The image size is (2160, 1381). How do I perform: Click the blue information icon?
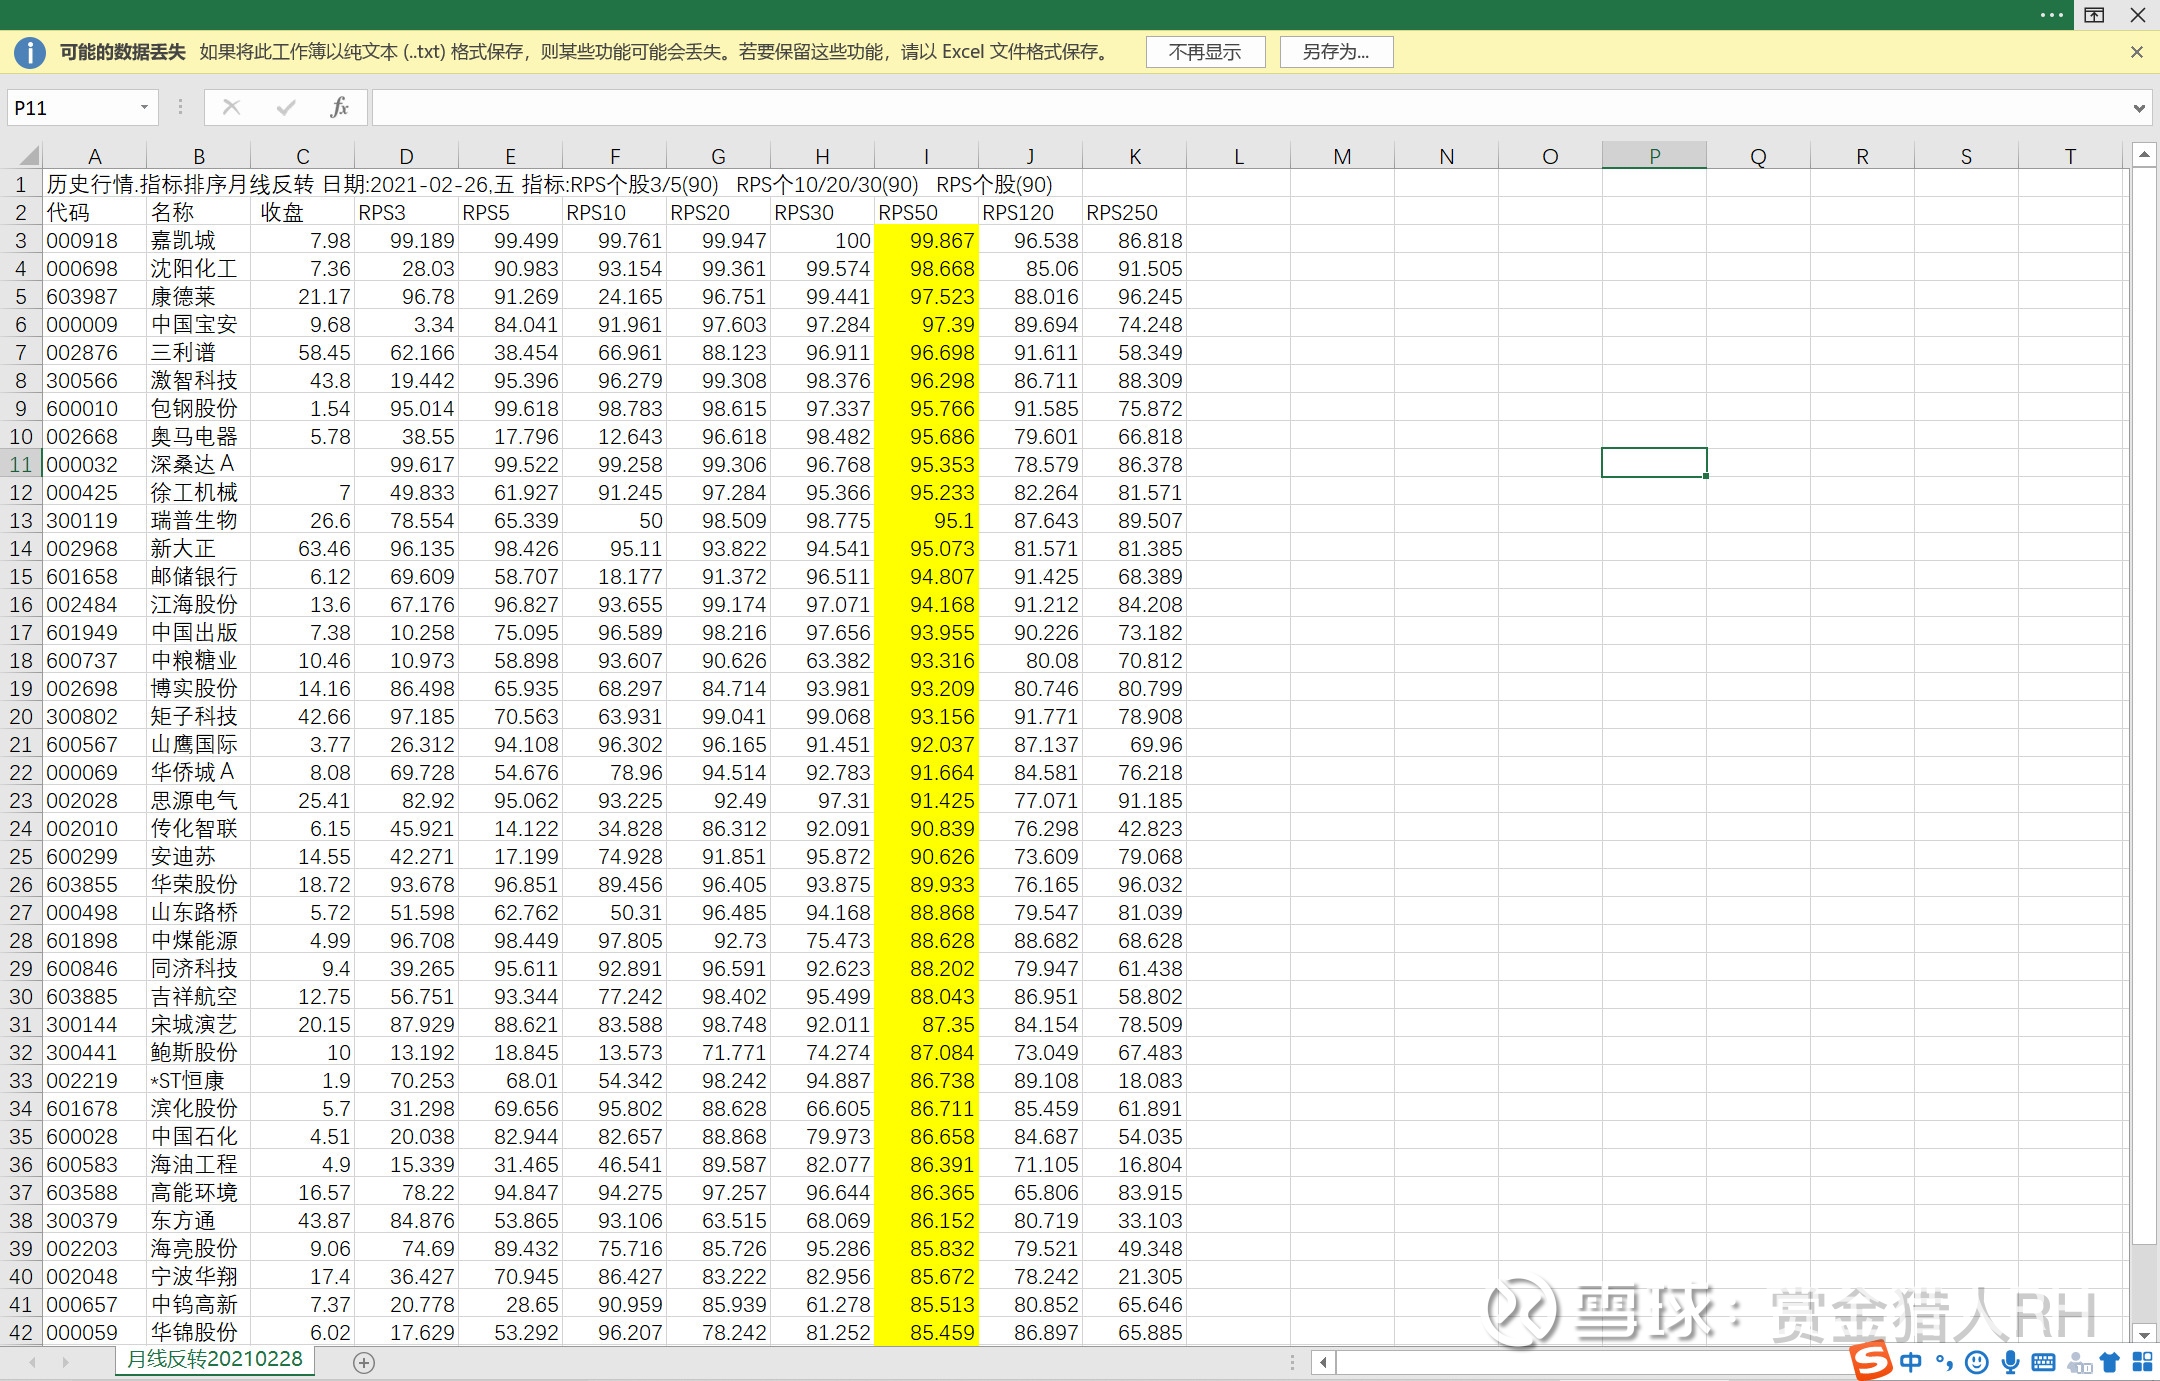click(x=30, y=52)
